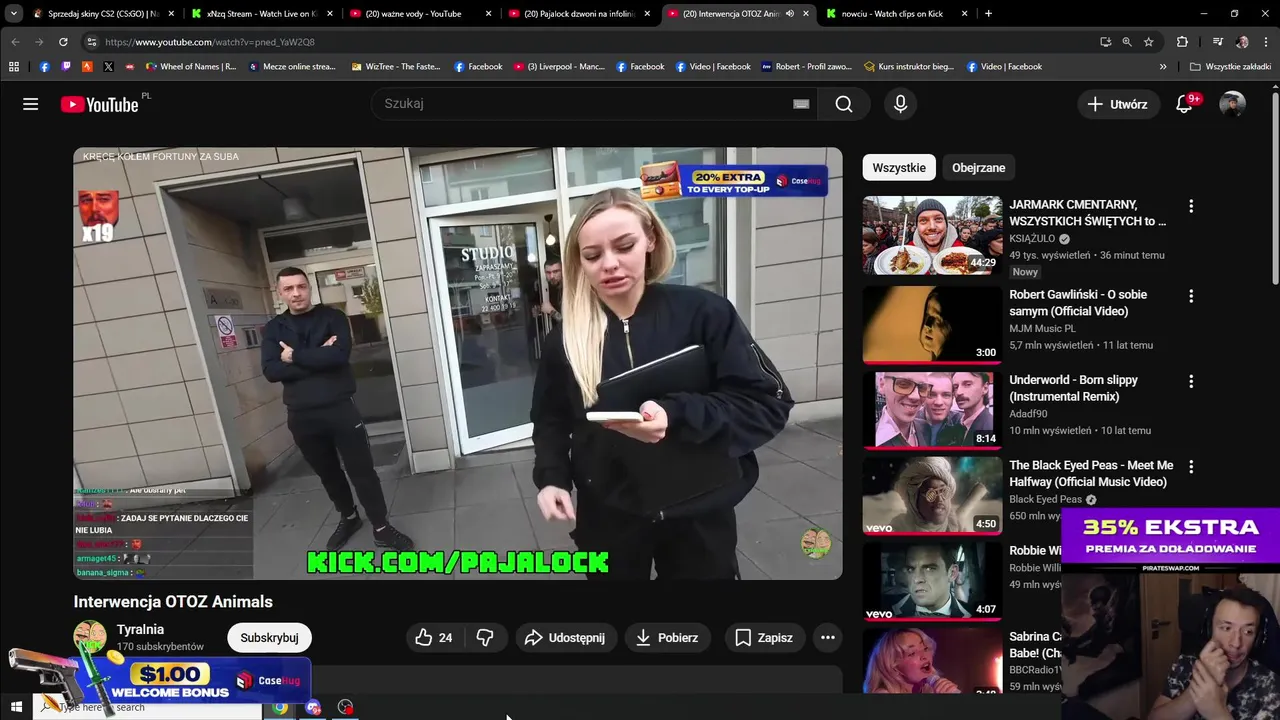The image size is (1280, 720).
Task: Open the account avatar menu
Action: pos(1232,104)
